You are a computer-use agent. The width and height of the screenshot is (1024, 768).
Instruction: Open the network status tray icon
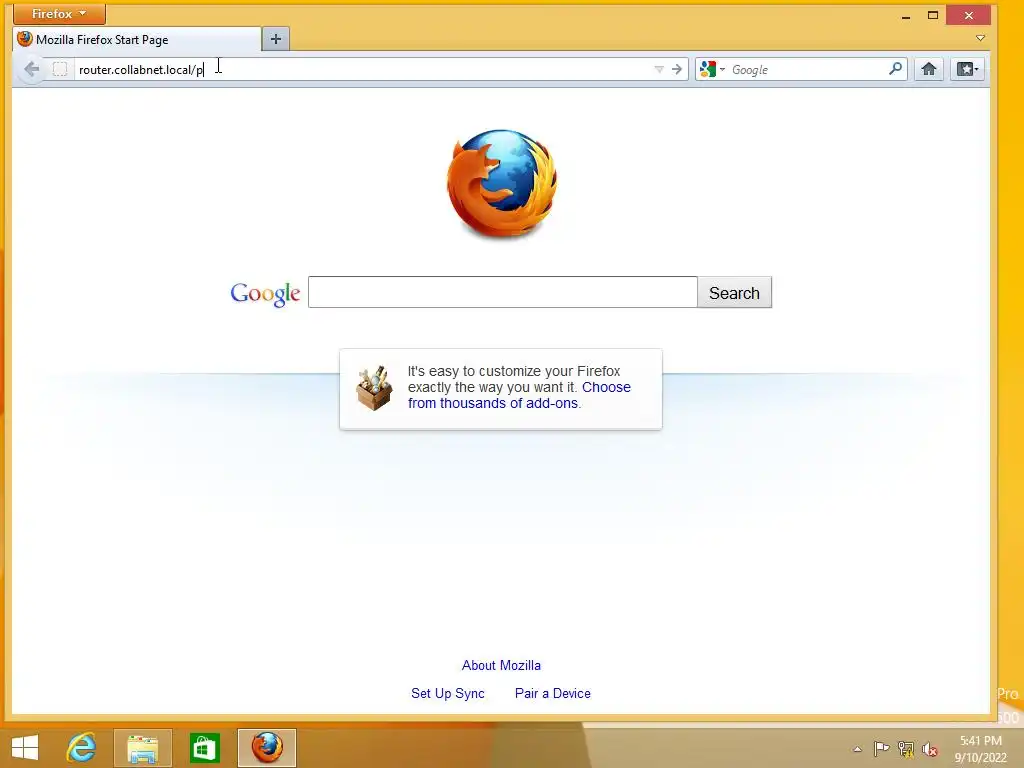[906, 748]
